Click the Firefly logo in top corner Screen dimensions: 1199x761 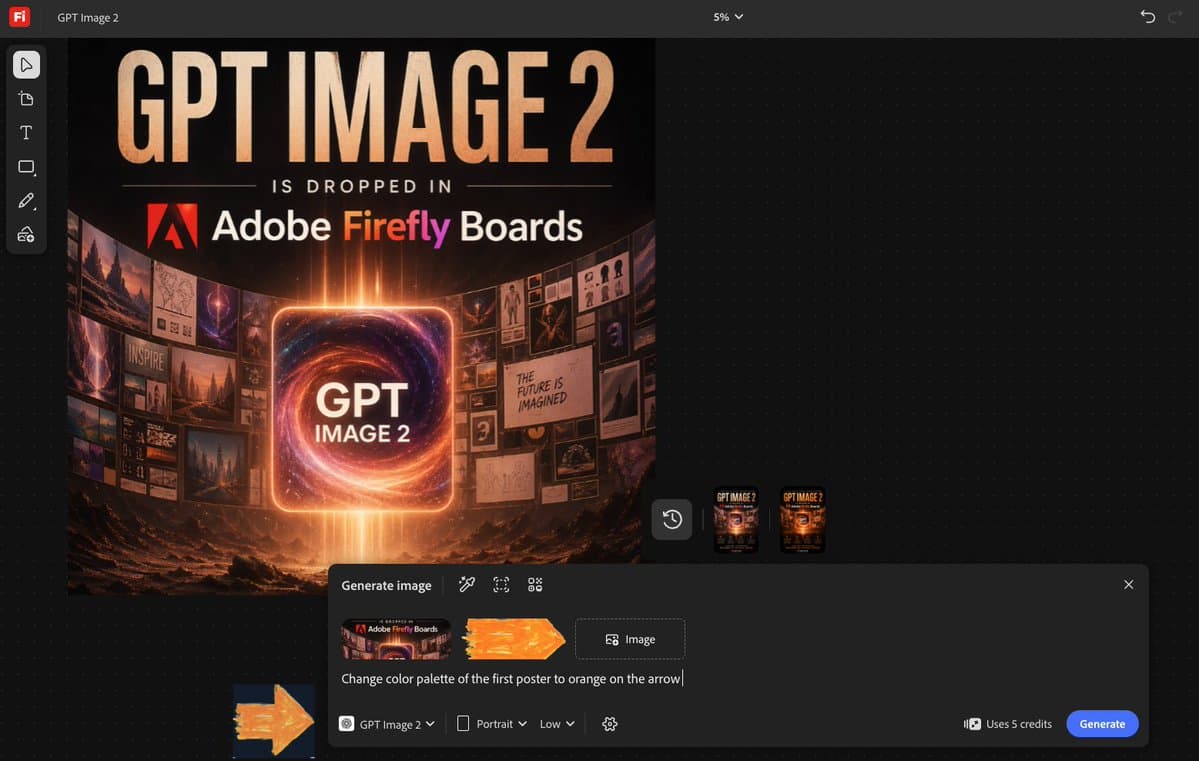(19, 16)
